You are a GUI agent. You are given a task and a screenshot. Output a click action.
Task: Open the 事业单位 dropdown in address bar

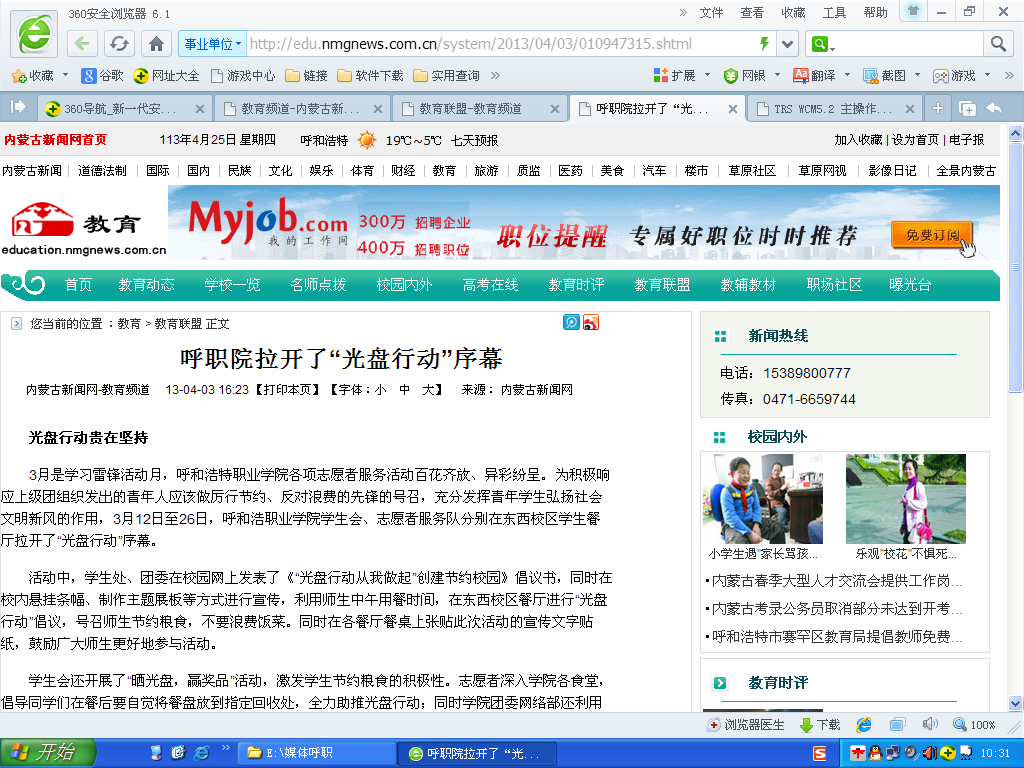click(x=212, y=44)
